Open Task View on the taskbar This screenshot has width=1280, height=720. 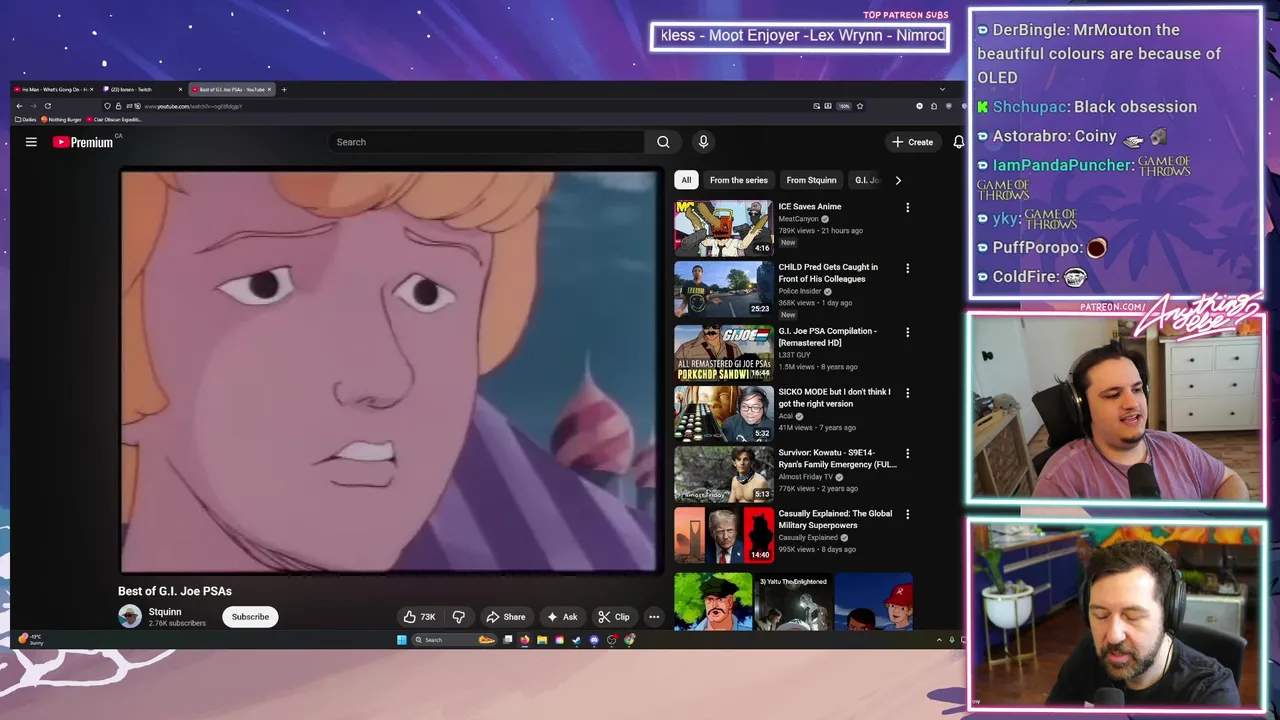[507, 640]
